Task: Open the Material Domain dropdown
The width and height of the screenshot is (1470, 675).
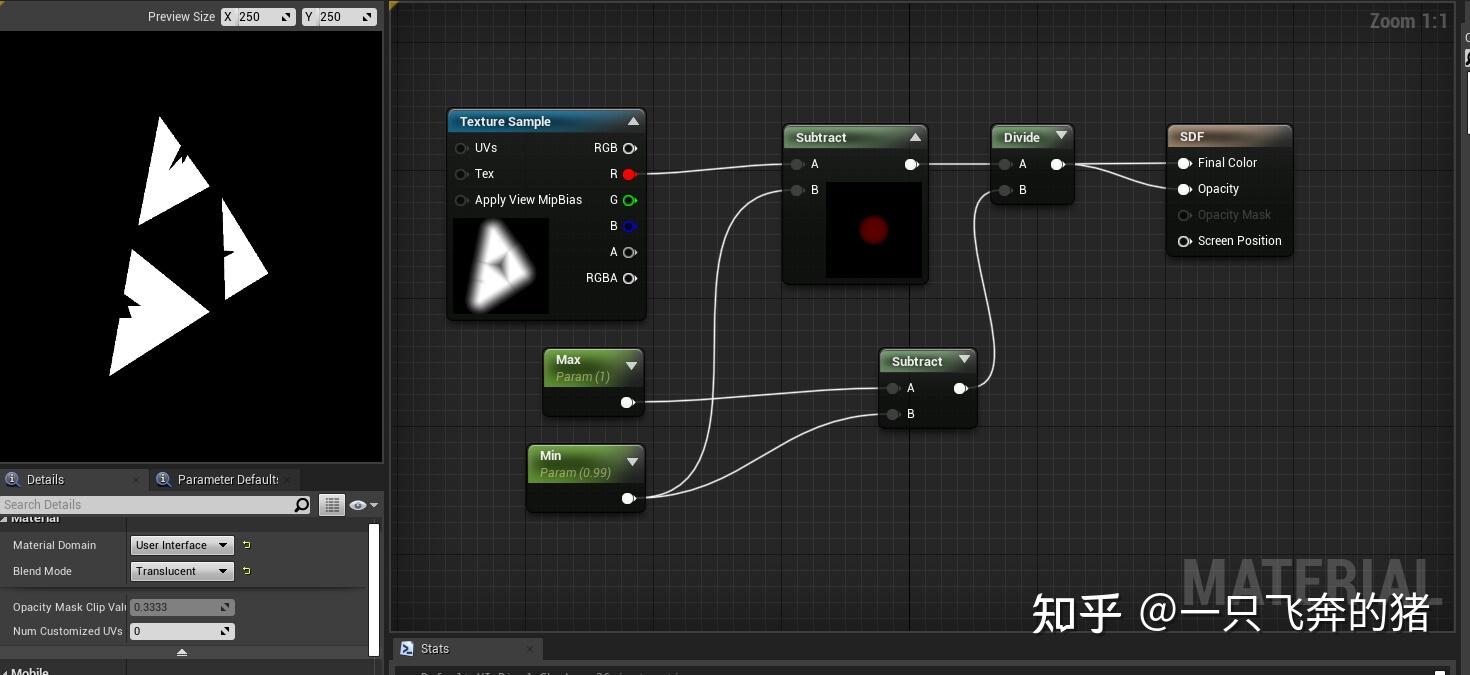Action: coord(181,545)
